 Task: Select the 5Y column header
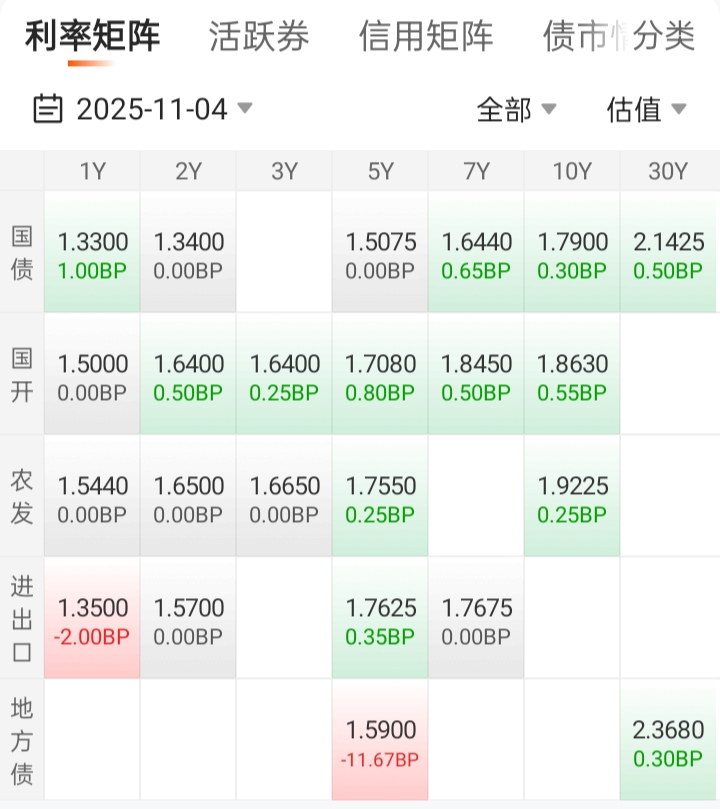click(x=380, y=171)
